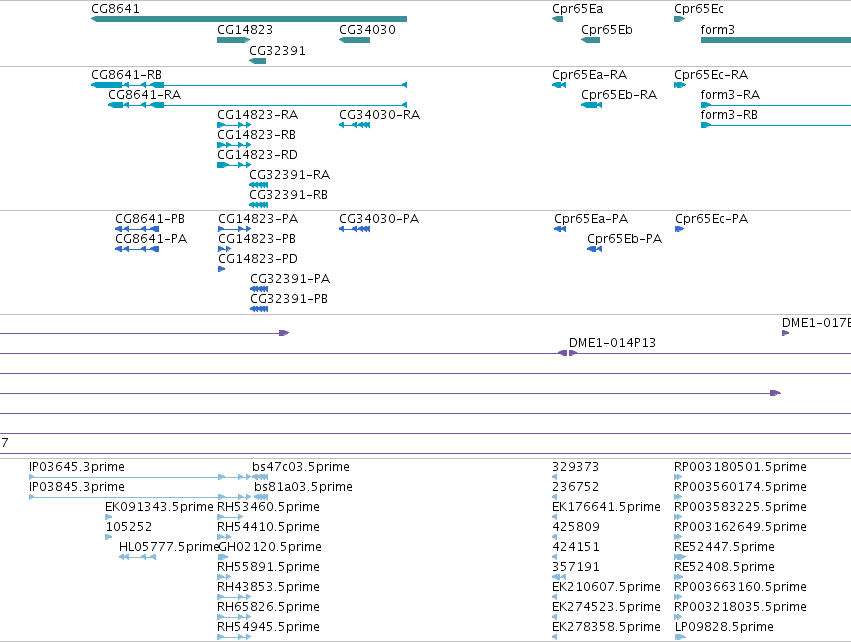Select EST bs81a03.5prime
Screen dimensions: 851x642
(261, 497)
